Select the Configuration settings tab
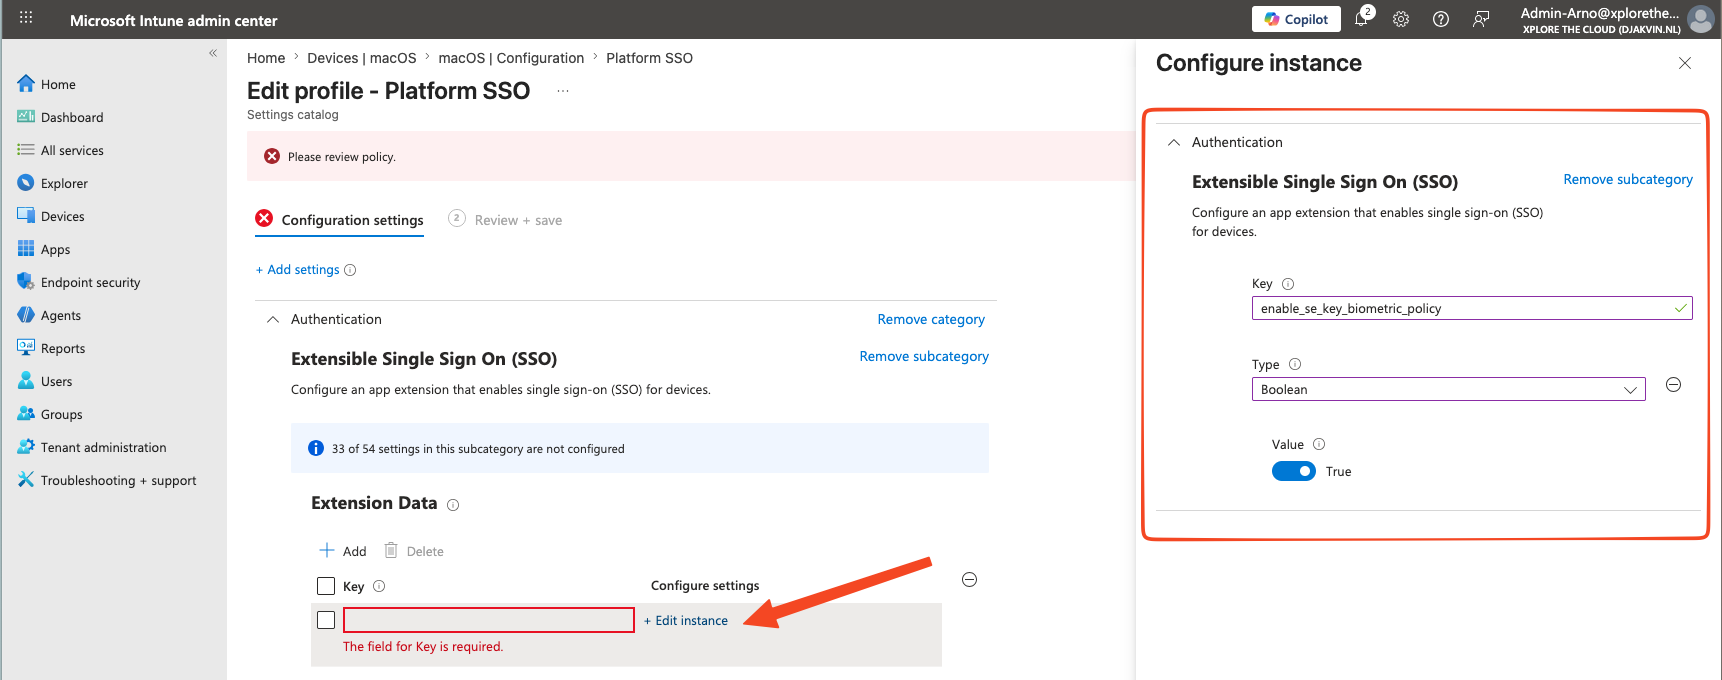 (x=340, y=220)
